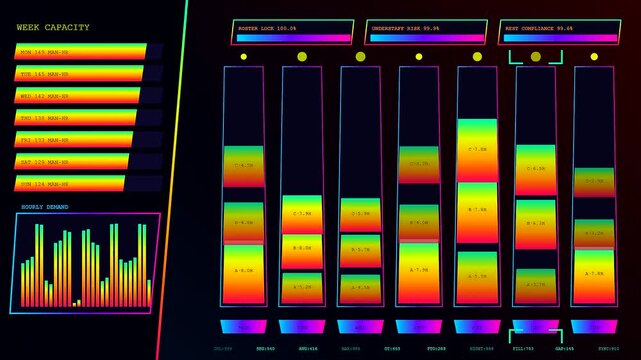
Task: Select Tuesday's shift C block
Action: tap(302, 214)
